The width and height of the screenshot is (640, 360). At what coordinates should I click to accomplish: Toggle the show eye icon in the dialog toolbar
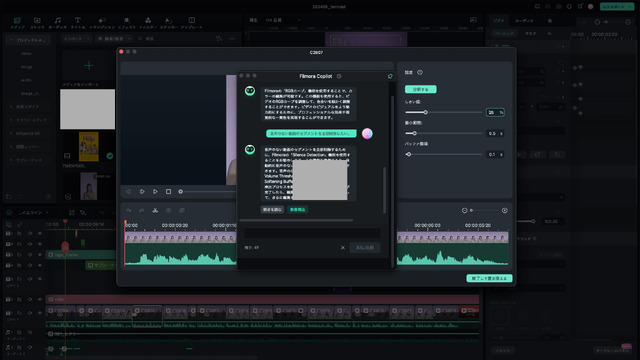pos(168,211)
